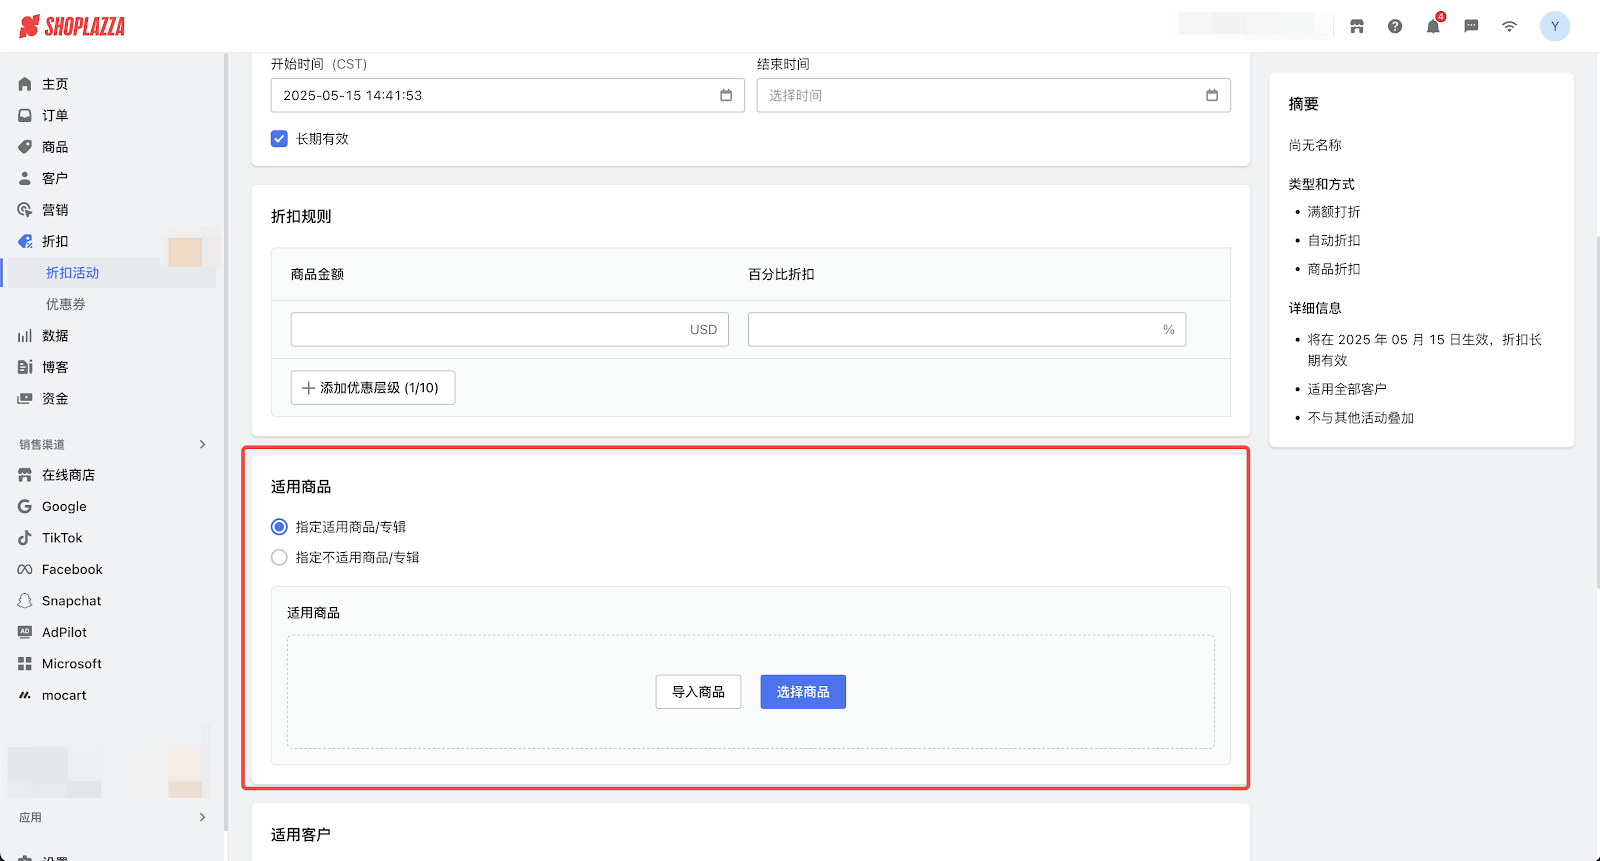Select the 指定适用商品/专辑 radio option
The height and width of the screenshot is (861, 1600).
point(280,527)
